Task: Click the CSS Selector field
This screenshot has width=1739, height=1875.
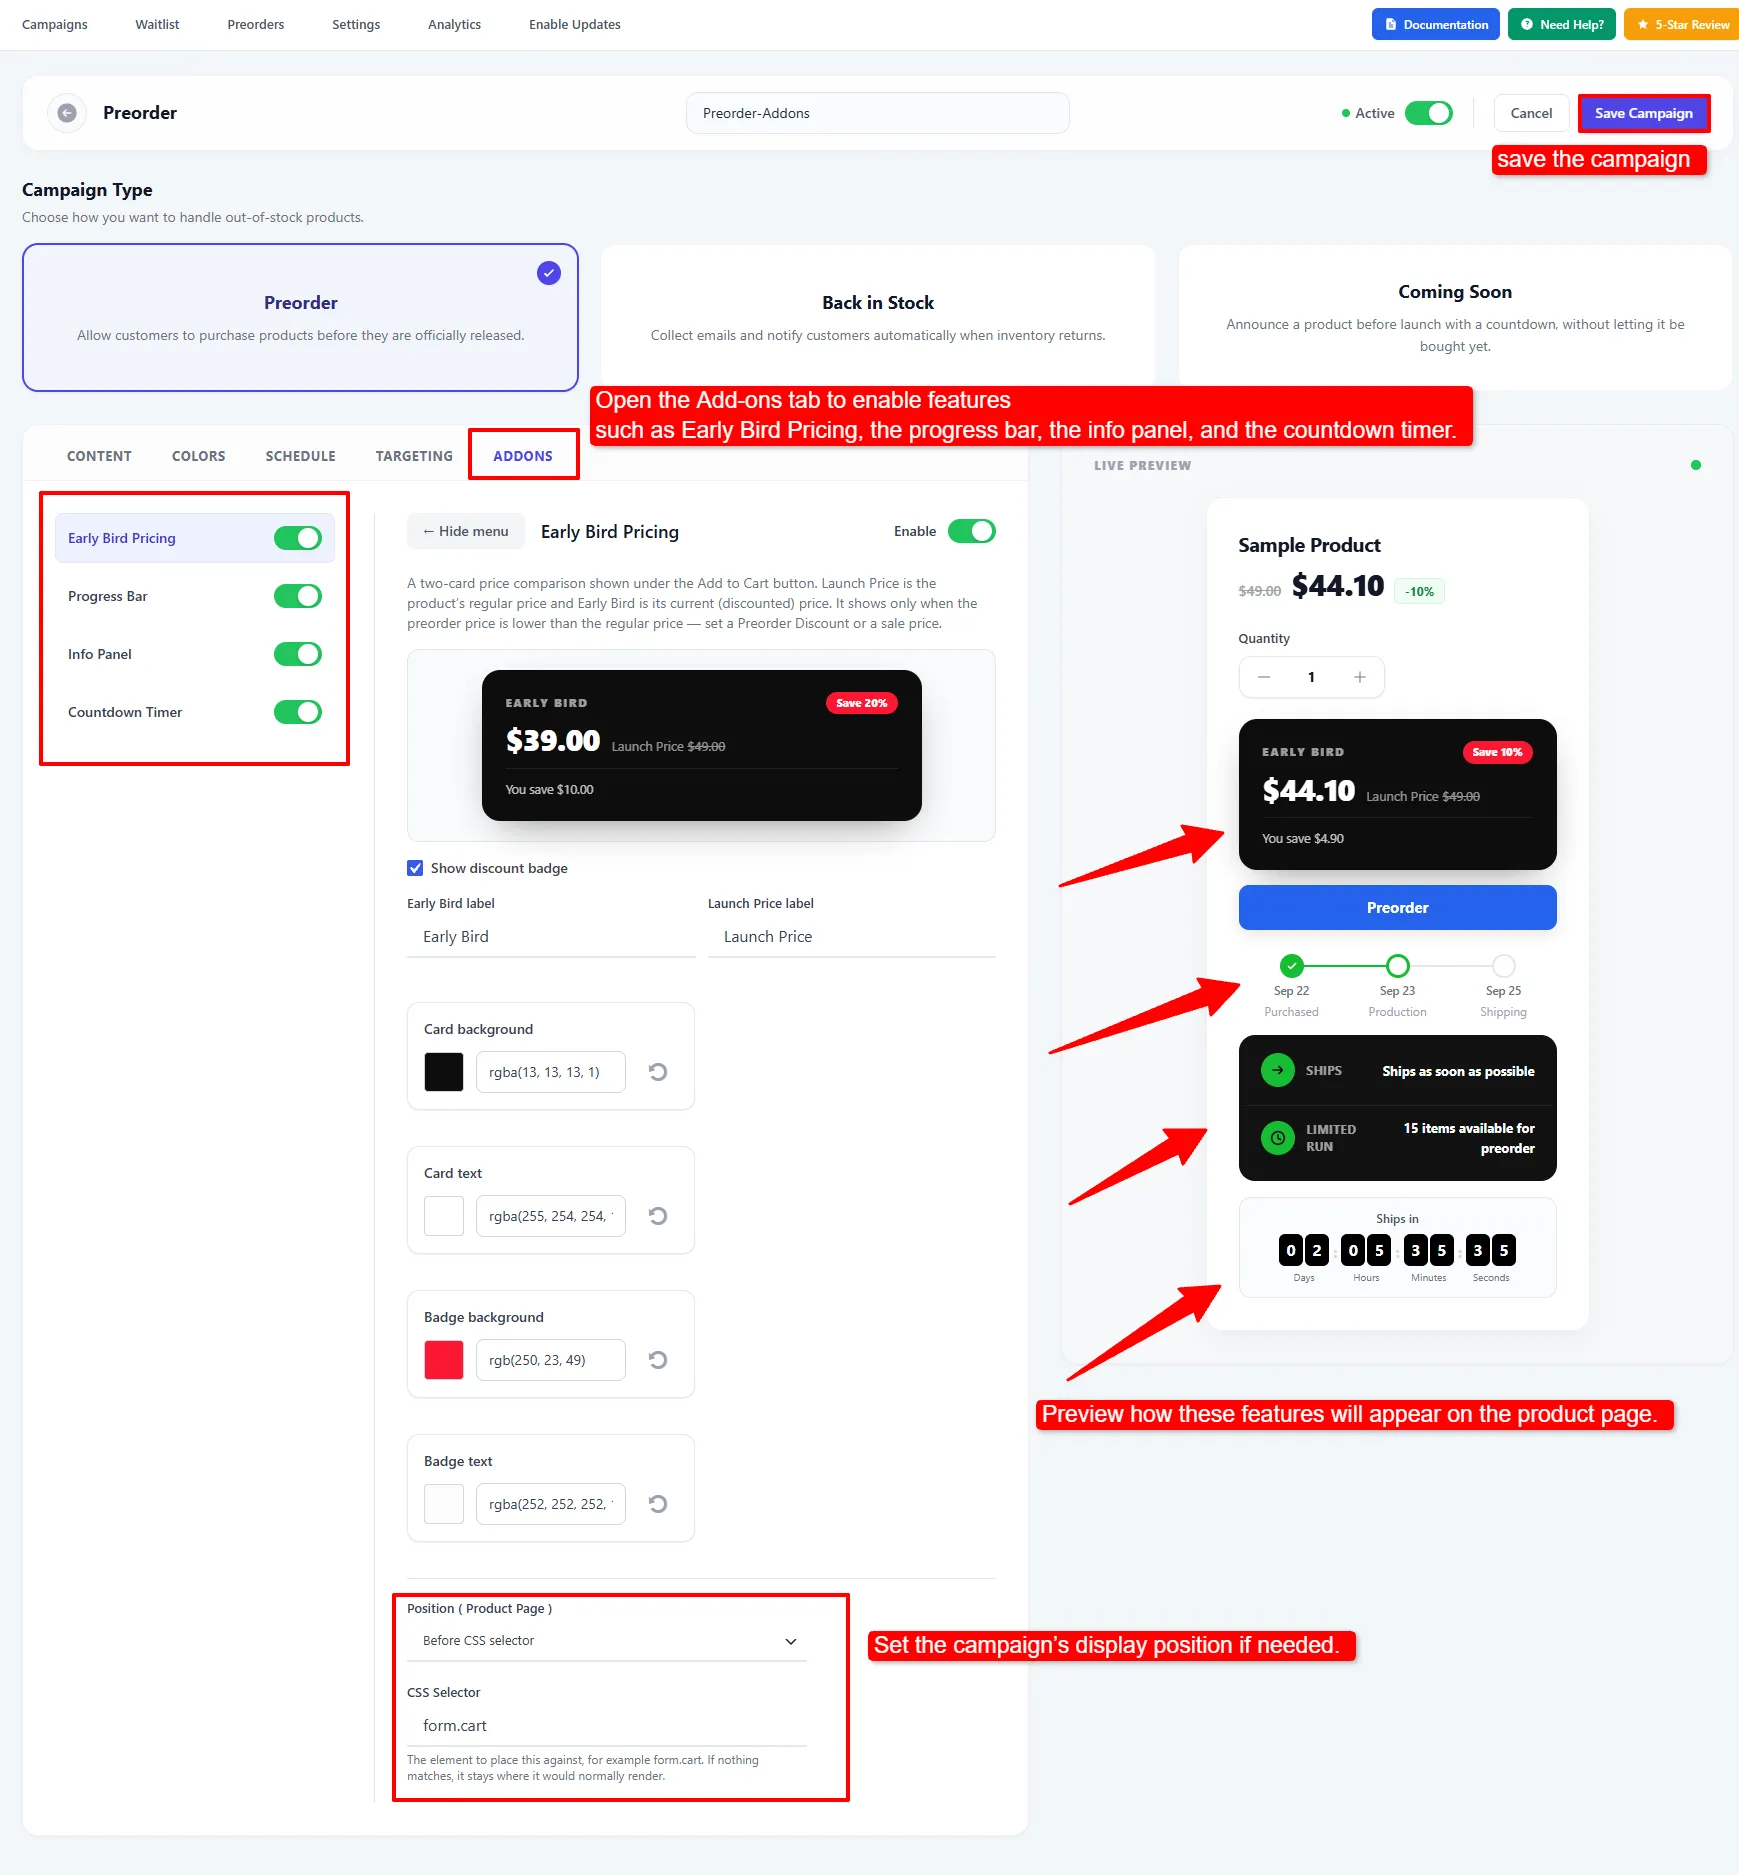Action: 607,1726
